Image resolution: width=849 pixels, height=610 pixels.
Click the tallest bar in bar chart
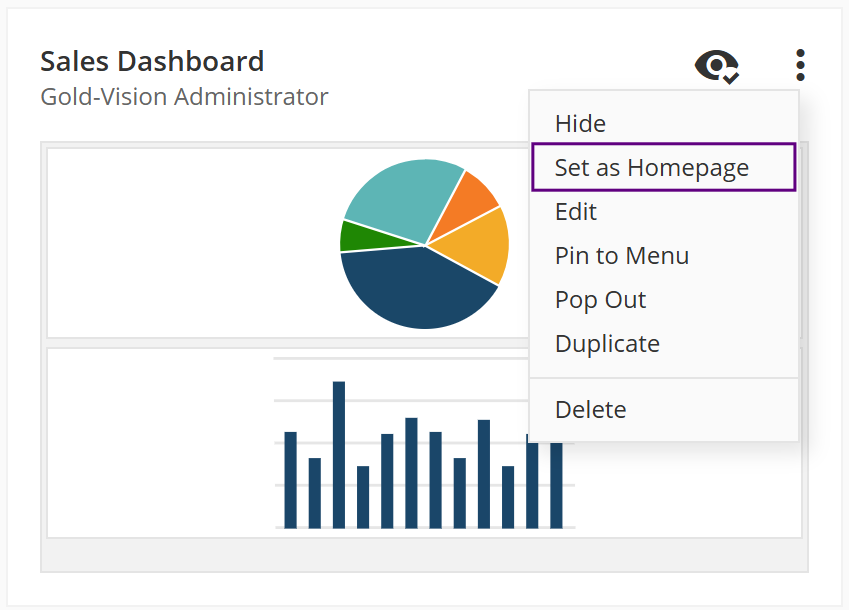339,455
